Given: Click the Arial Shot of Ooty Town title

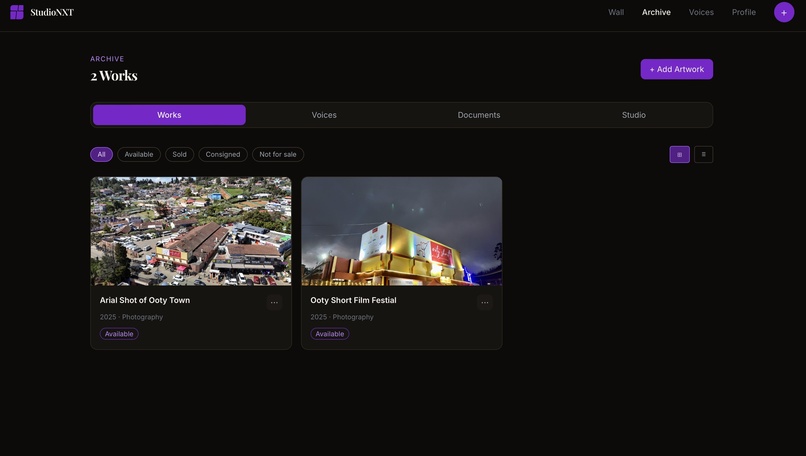Looking at the screenshot, I should click(145, 300).
